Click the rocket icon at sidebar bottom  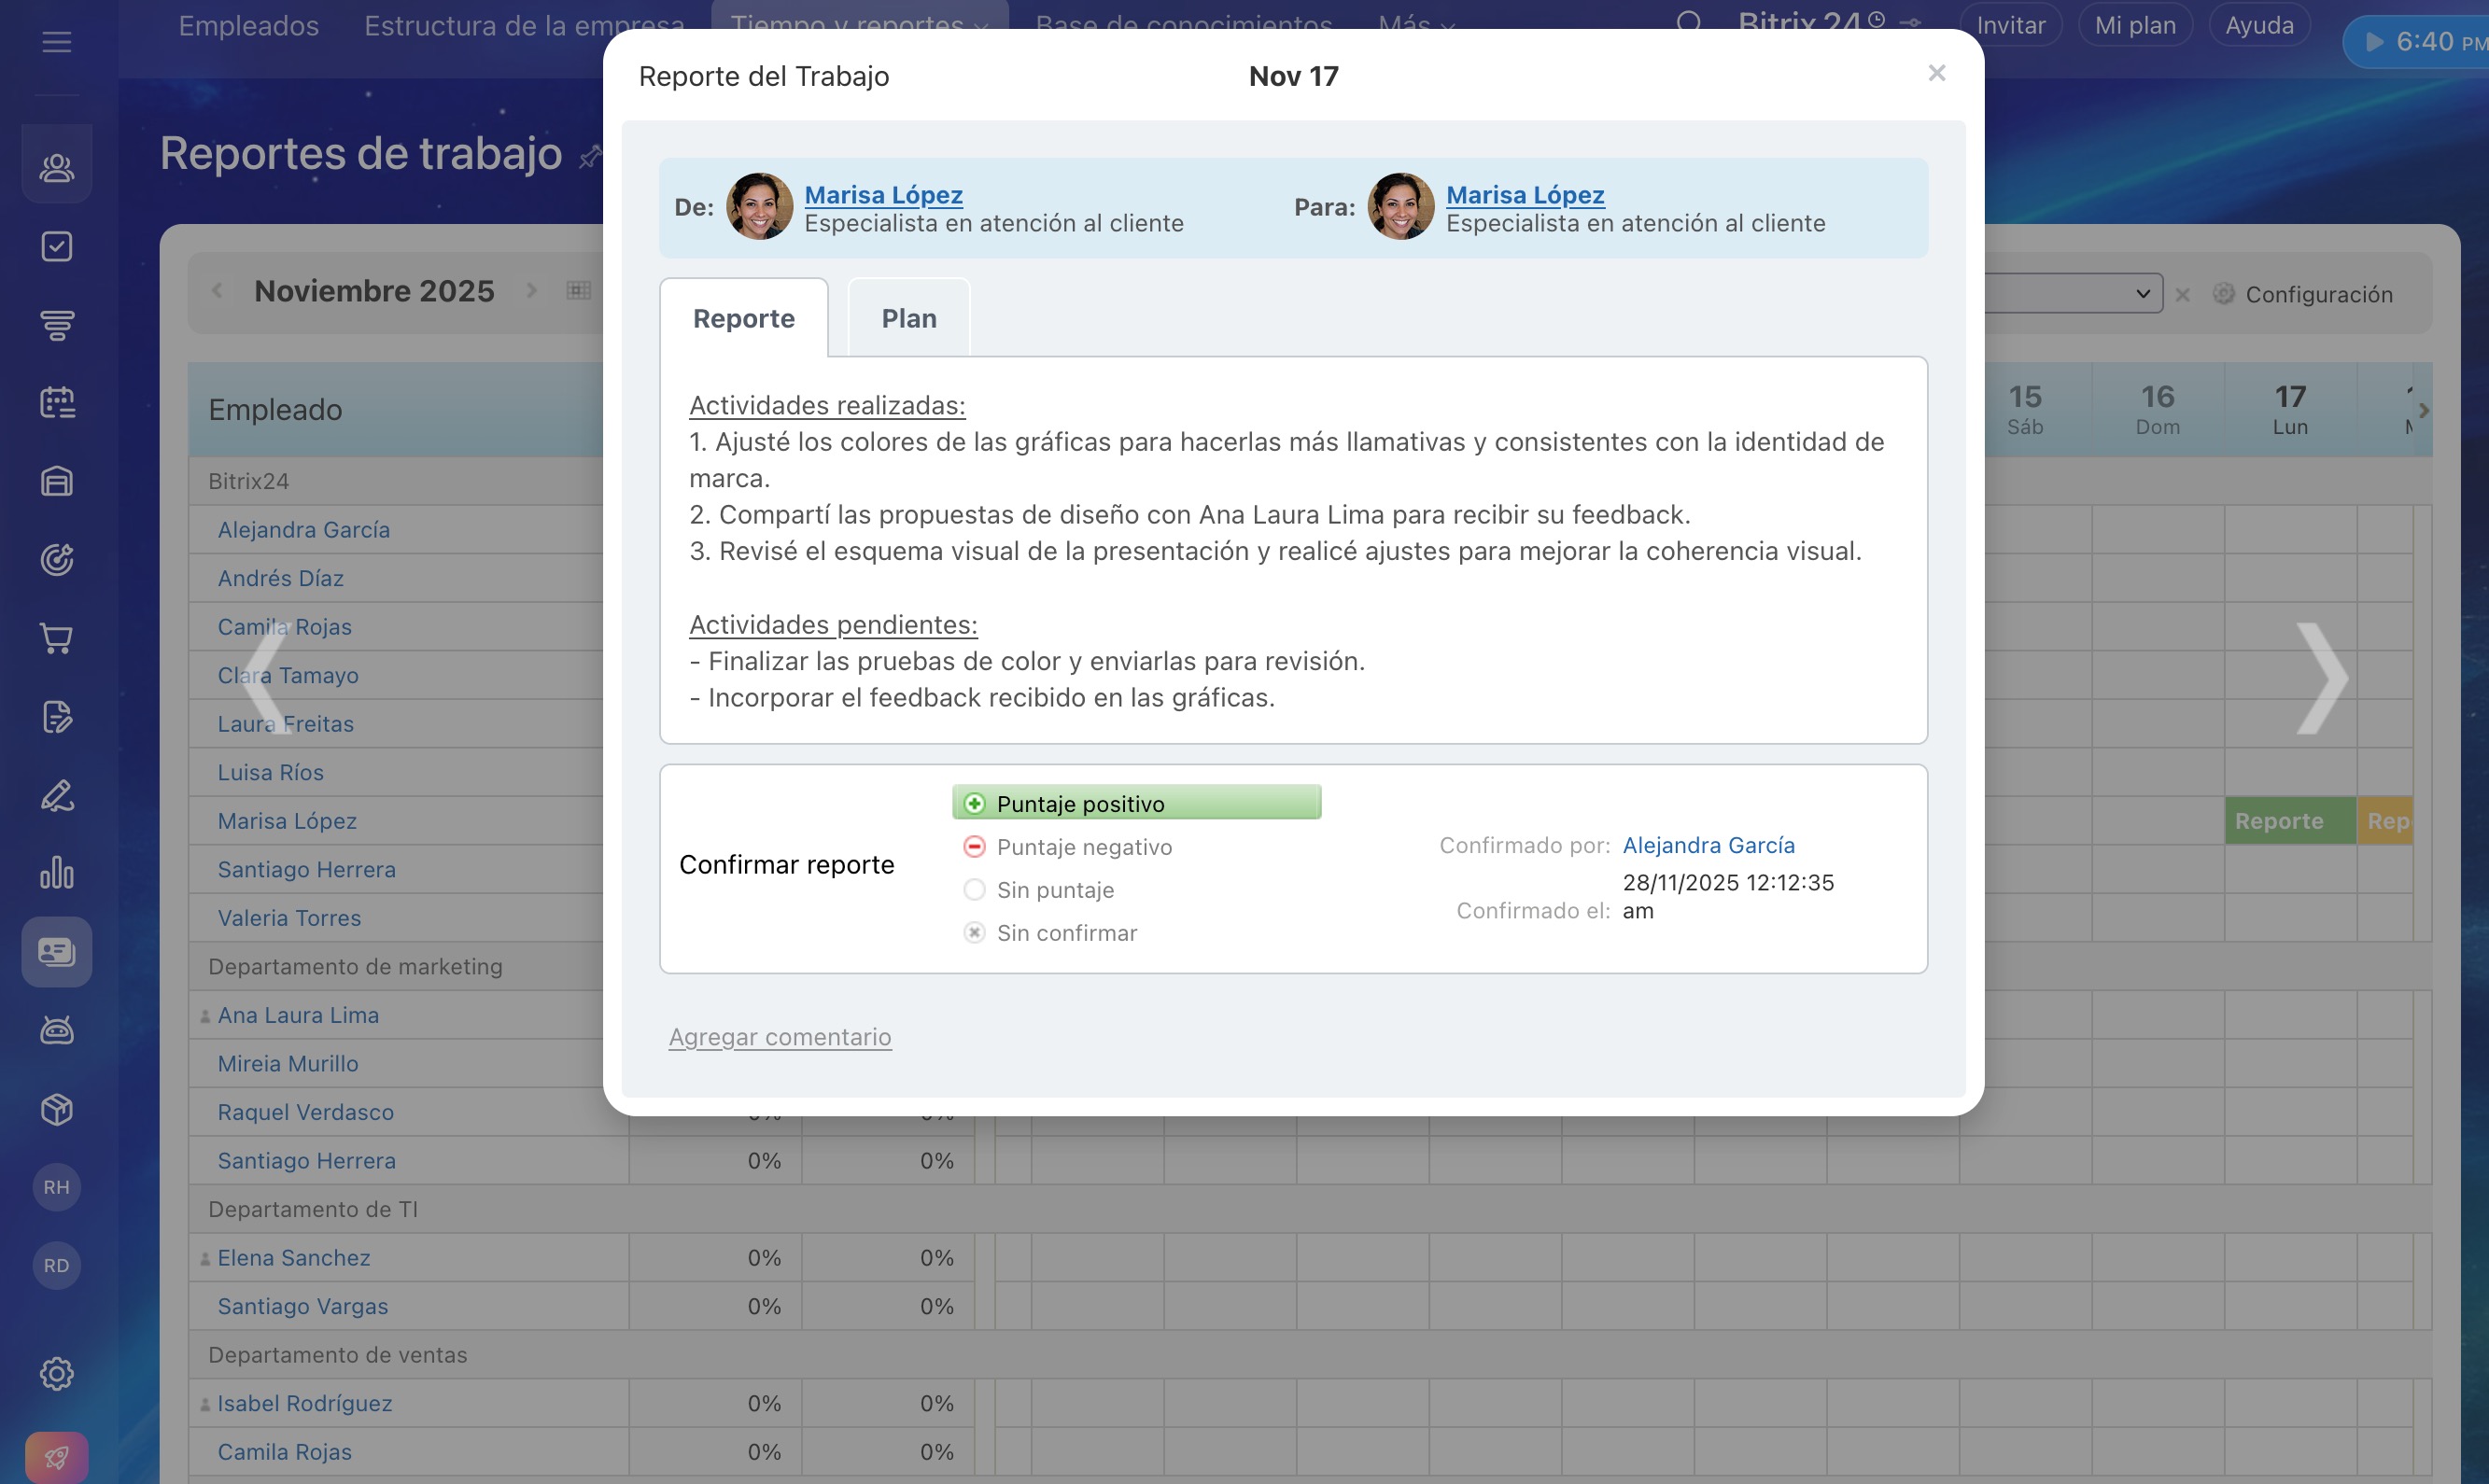(x=56, y=1457)
